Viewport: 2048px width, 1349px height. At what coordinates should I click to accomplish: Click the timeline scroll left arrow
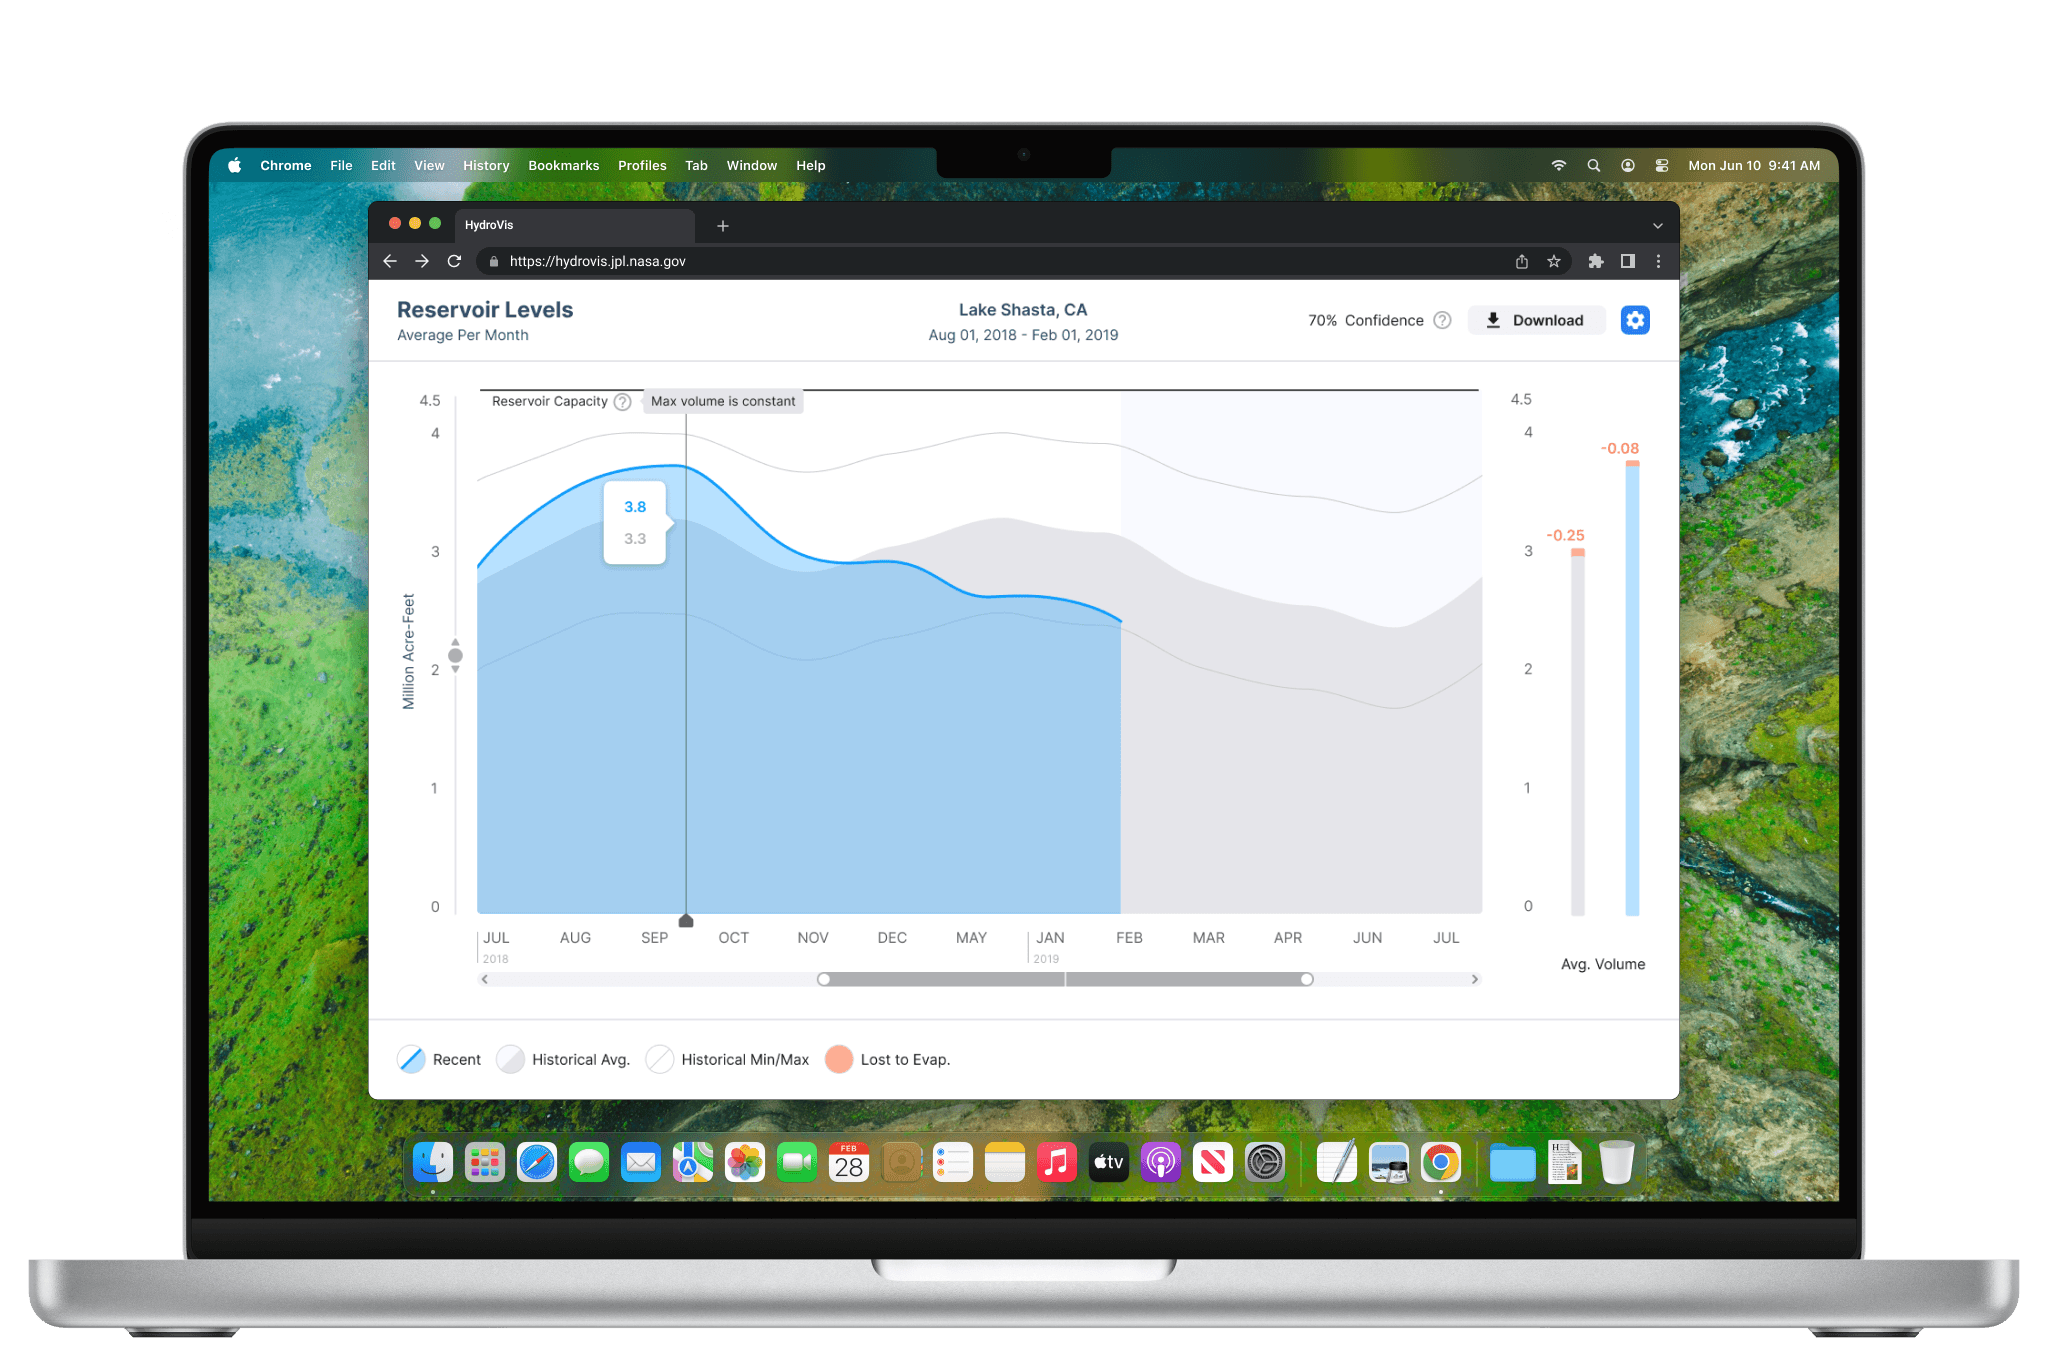coord(485,979)
